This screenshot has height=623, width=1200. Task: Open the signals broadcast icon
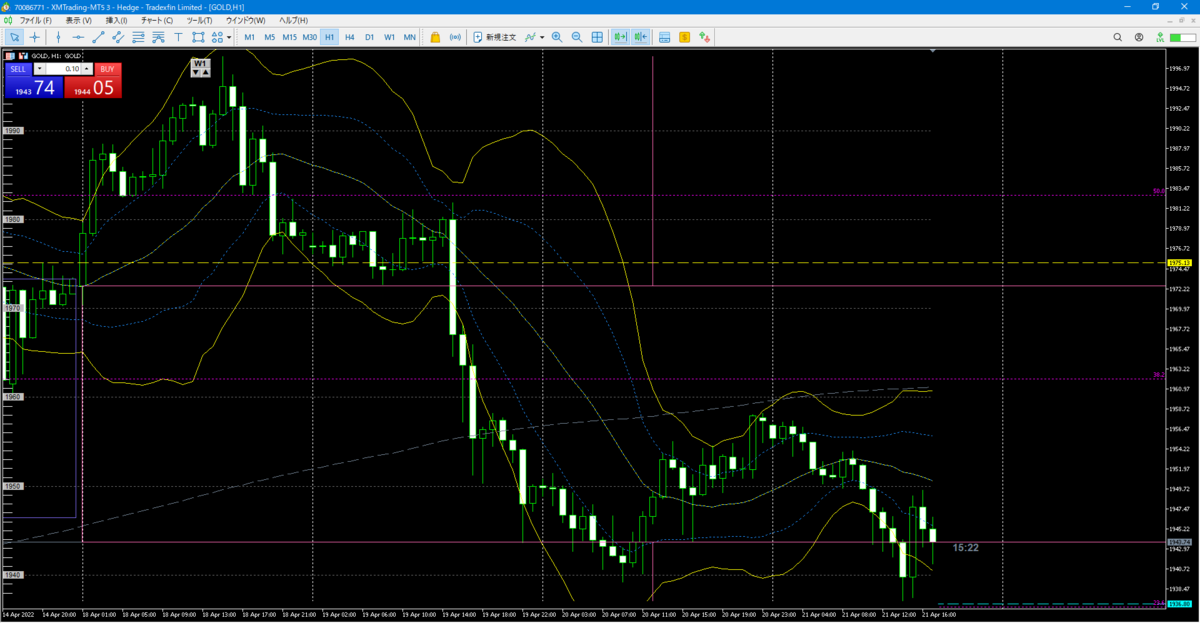(456, 37)
